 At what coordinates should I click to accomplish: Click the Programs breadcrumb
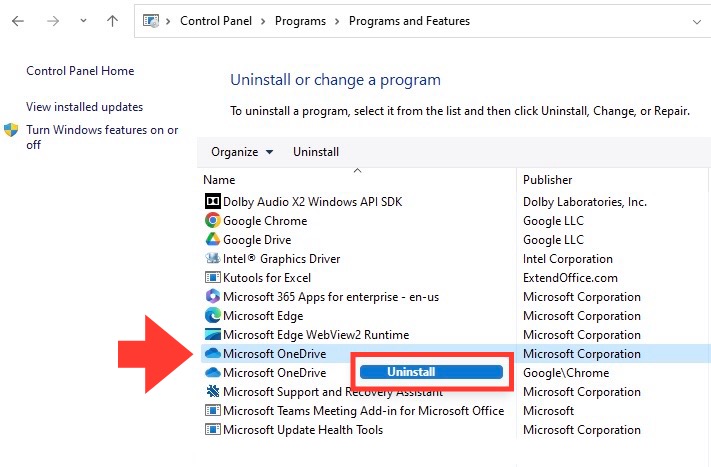point(300,21)
